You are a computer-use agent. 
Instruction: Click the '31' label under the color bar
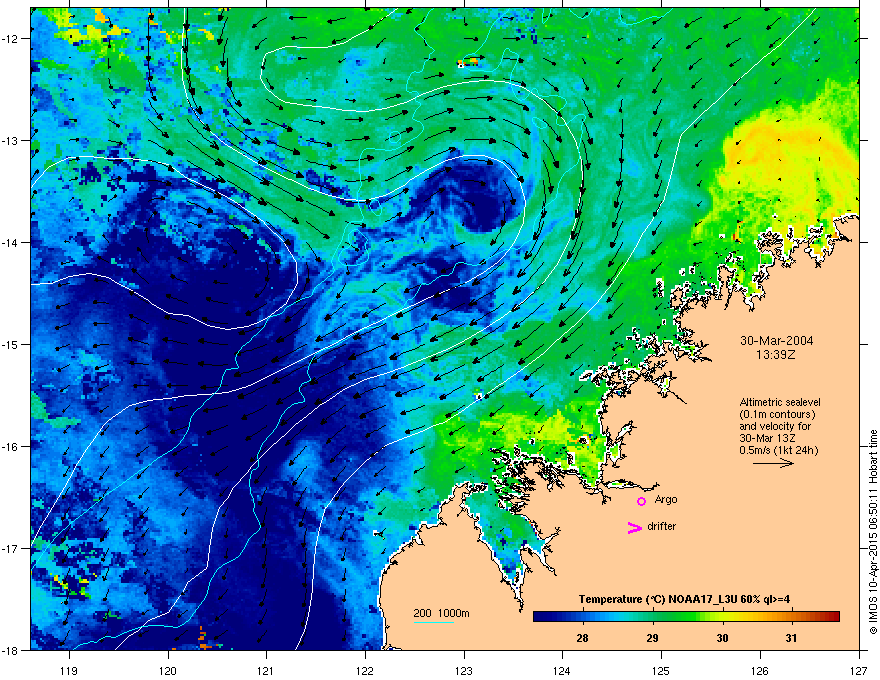pyautogui.click(x=791, y=638)
